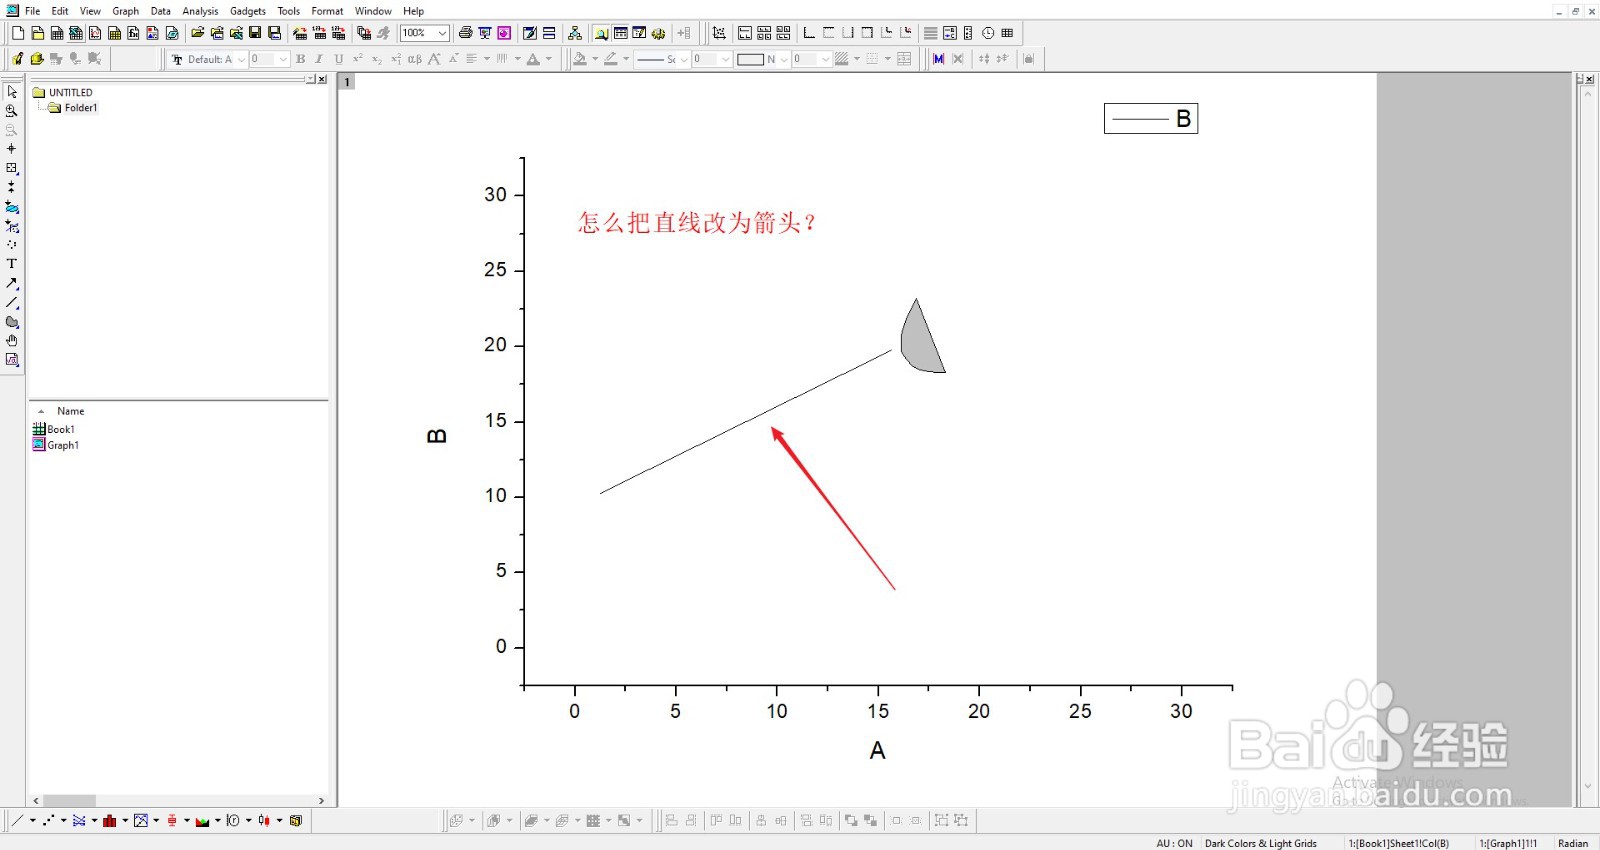Click the Line plot icon
The image size is (1600, 850).
tap(17, 820)
